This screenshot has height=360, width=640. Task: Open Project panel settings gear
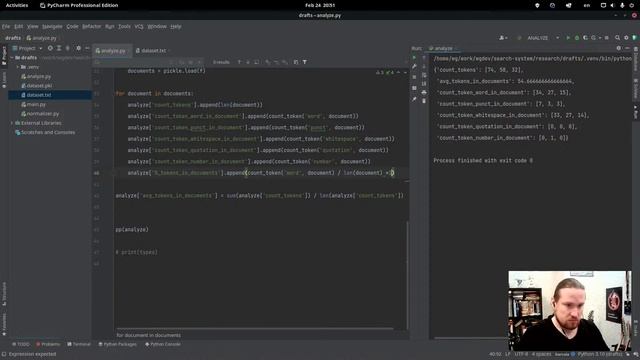pyautogui.click(x=79, y=48)
